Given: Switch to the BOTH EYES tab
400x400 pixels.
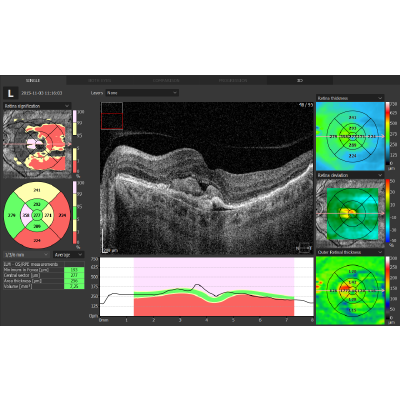Looking at the screenshot, I should tap(100, 80).
